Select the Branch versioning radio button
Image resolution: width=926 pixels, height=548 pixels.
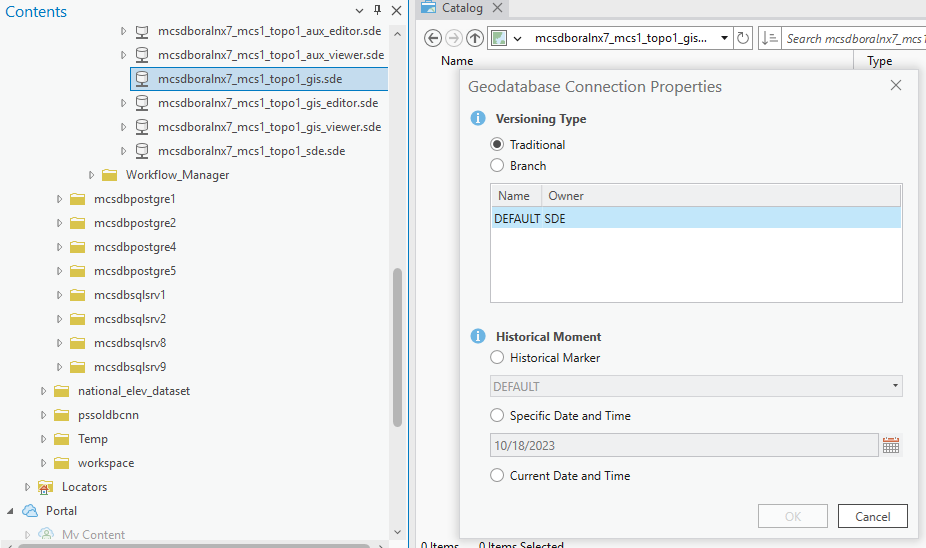click(497, 165)
